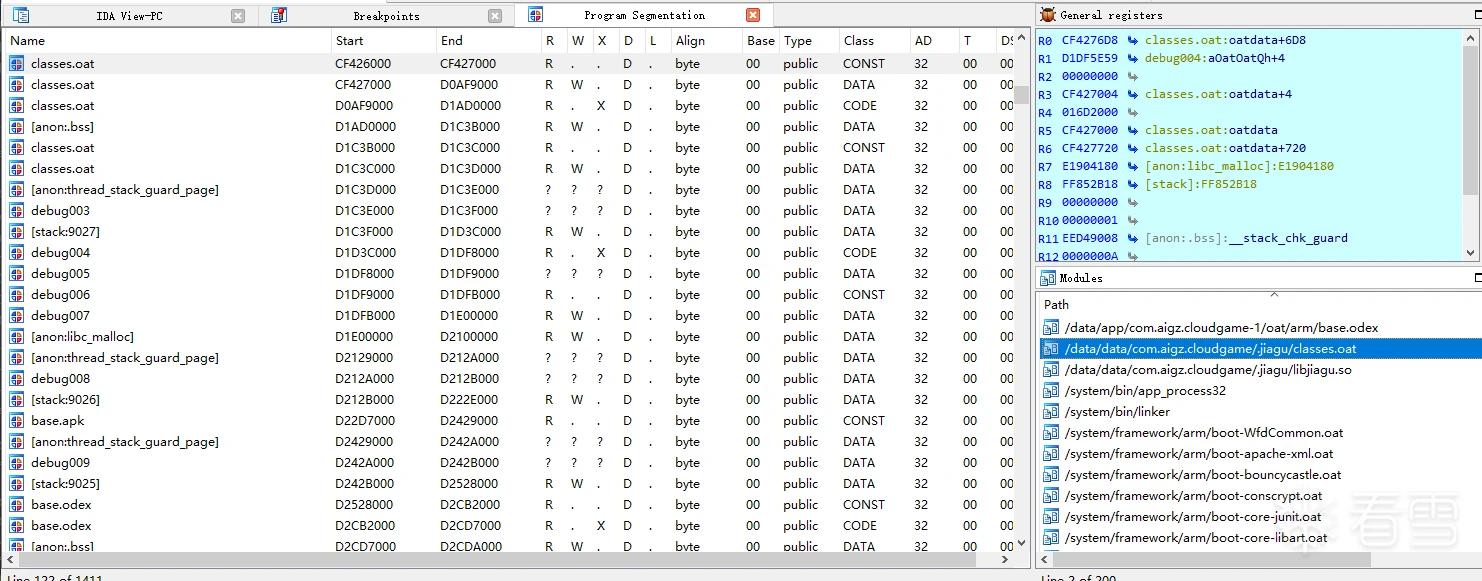Click register R1 value D1DF5E59
Image resolution: width=1482 pixels, height=581 pixels.
[x=1090, y=58]
